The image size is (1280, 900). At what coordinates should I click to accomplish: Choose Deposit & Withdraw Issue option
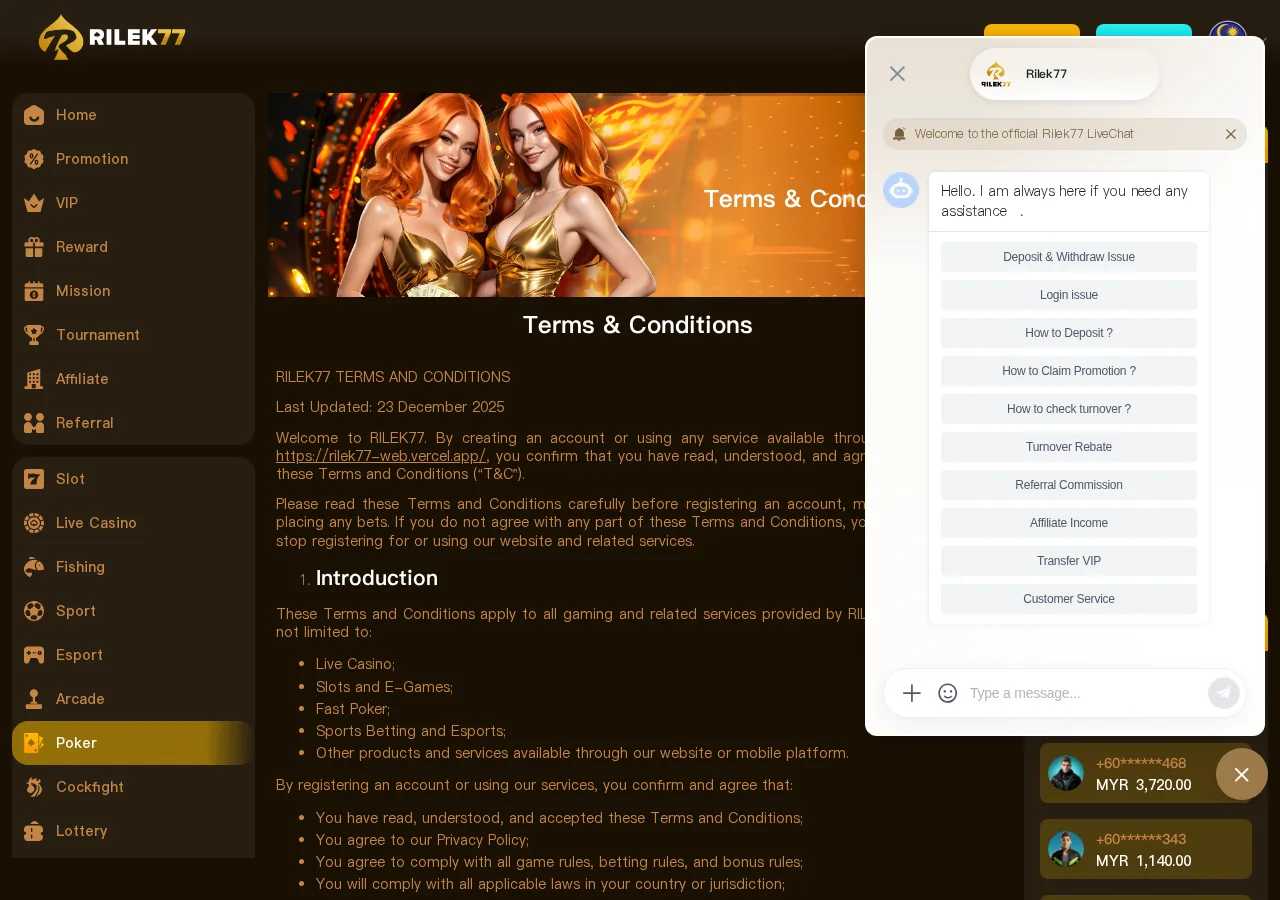click(1069, 257)
